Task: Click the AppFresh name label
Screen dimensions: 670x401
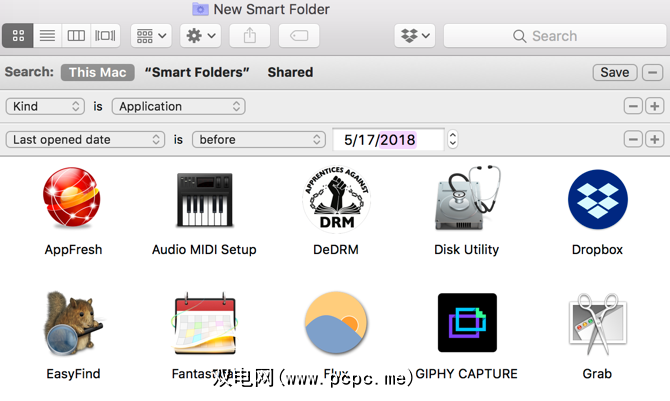Action: pos(73,250)
